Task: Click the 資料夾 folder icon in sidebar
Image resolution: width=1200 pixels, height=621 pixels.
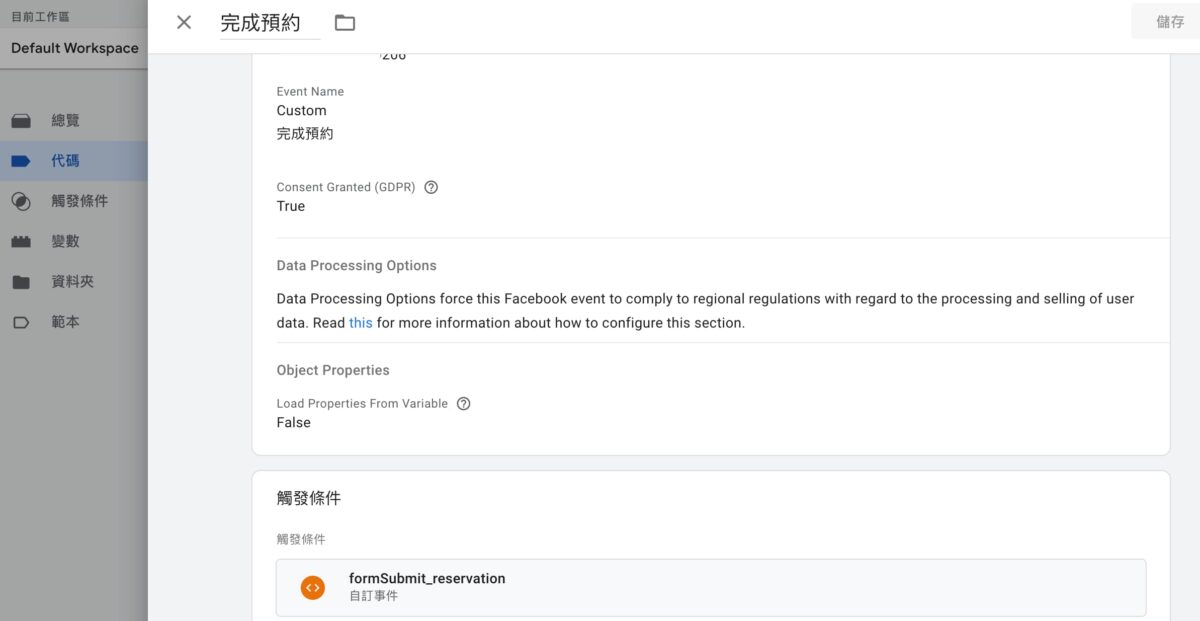Action: click(x=21, y=282)
